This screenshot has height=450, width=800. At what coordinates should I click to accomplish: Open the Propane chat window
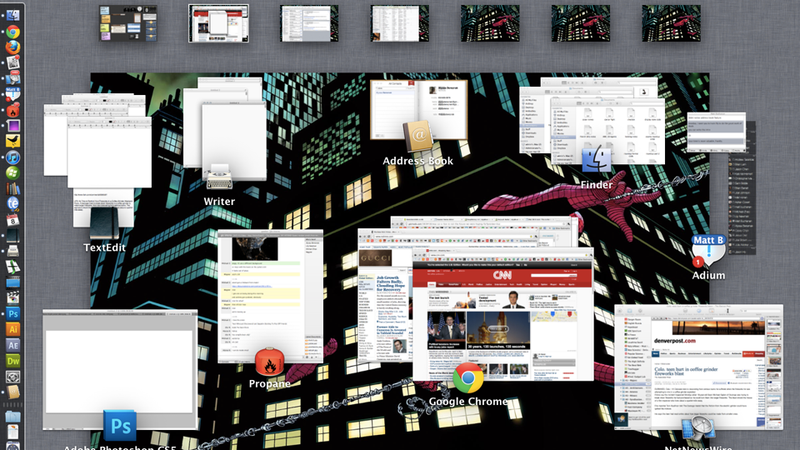270,297
